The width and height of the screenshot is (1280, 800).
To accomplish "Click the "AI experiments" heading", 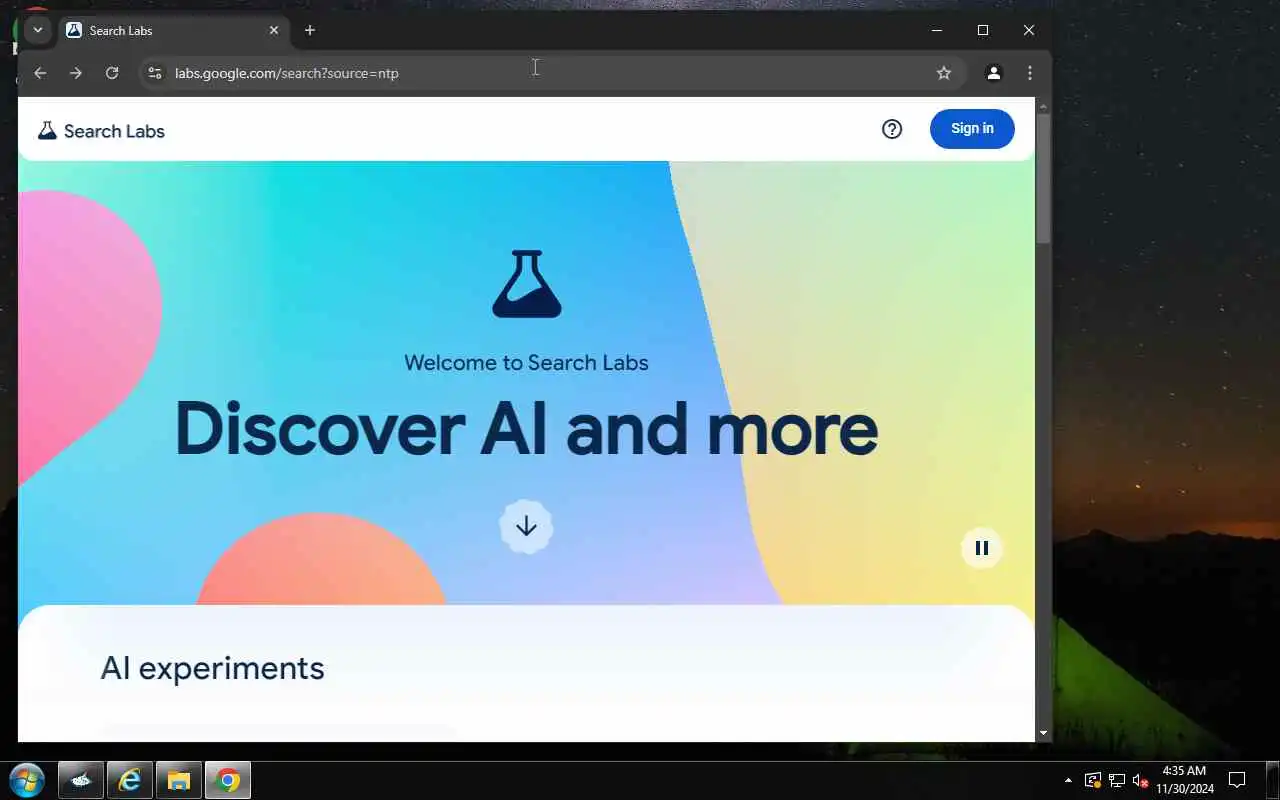I will 212,668.
